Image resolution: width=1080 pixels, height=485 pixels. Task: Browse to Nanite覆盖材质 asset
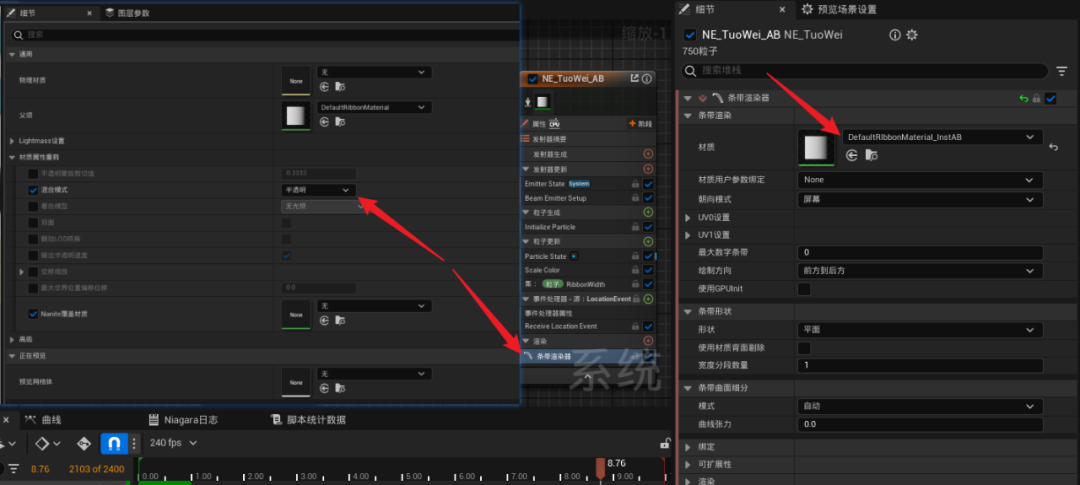pos(340,320)
